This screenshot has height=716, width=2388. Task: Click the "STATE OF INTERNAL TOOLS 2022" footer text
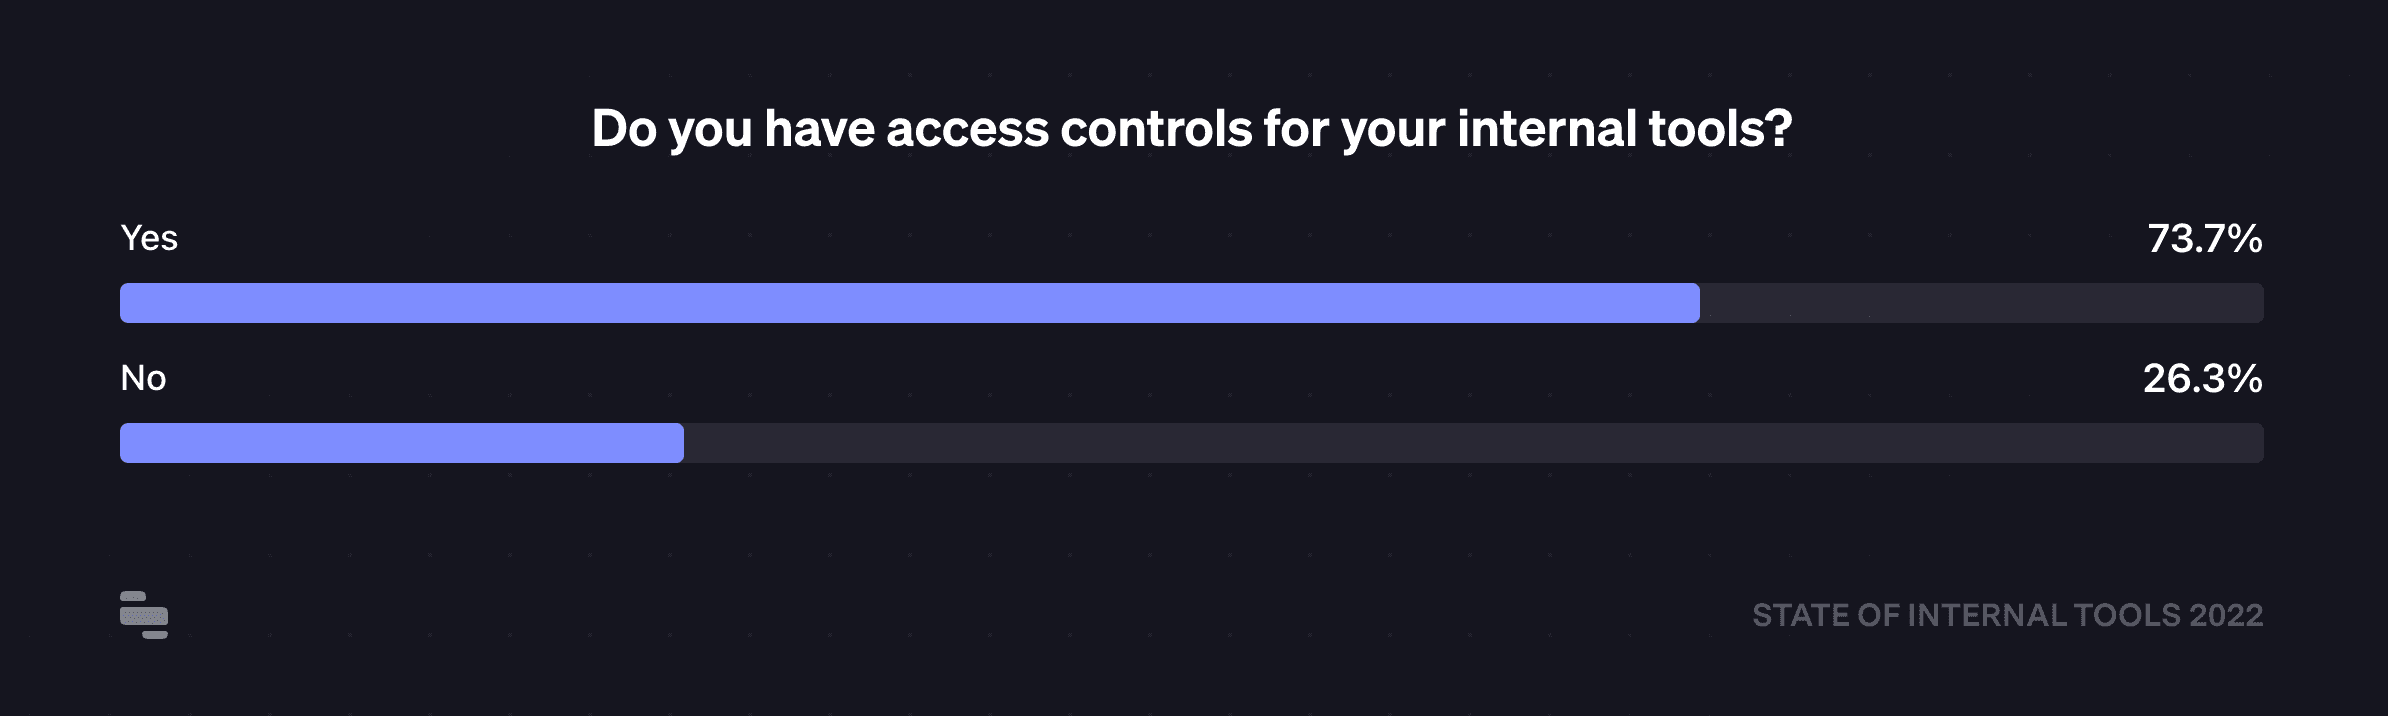(2007, 615)
